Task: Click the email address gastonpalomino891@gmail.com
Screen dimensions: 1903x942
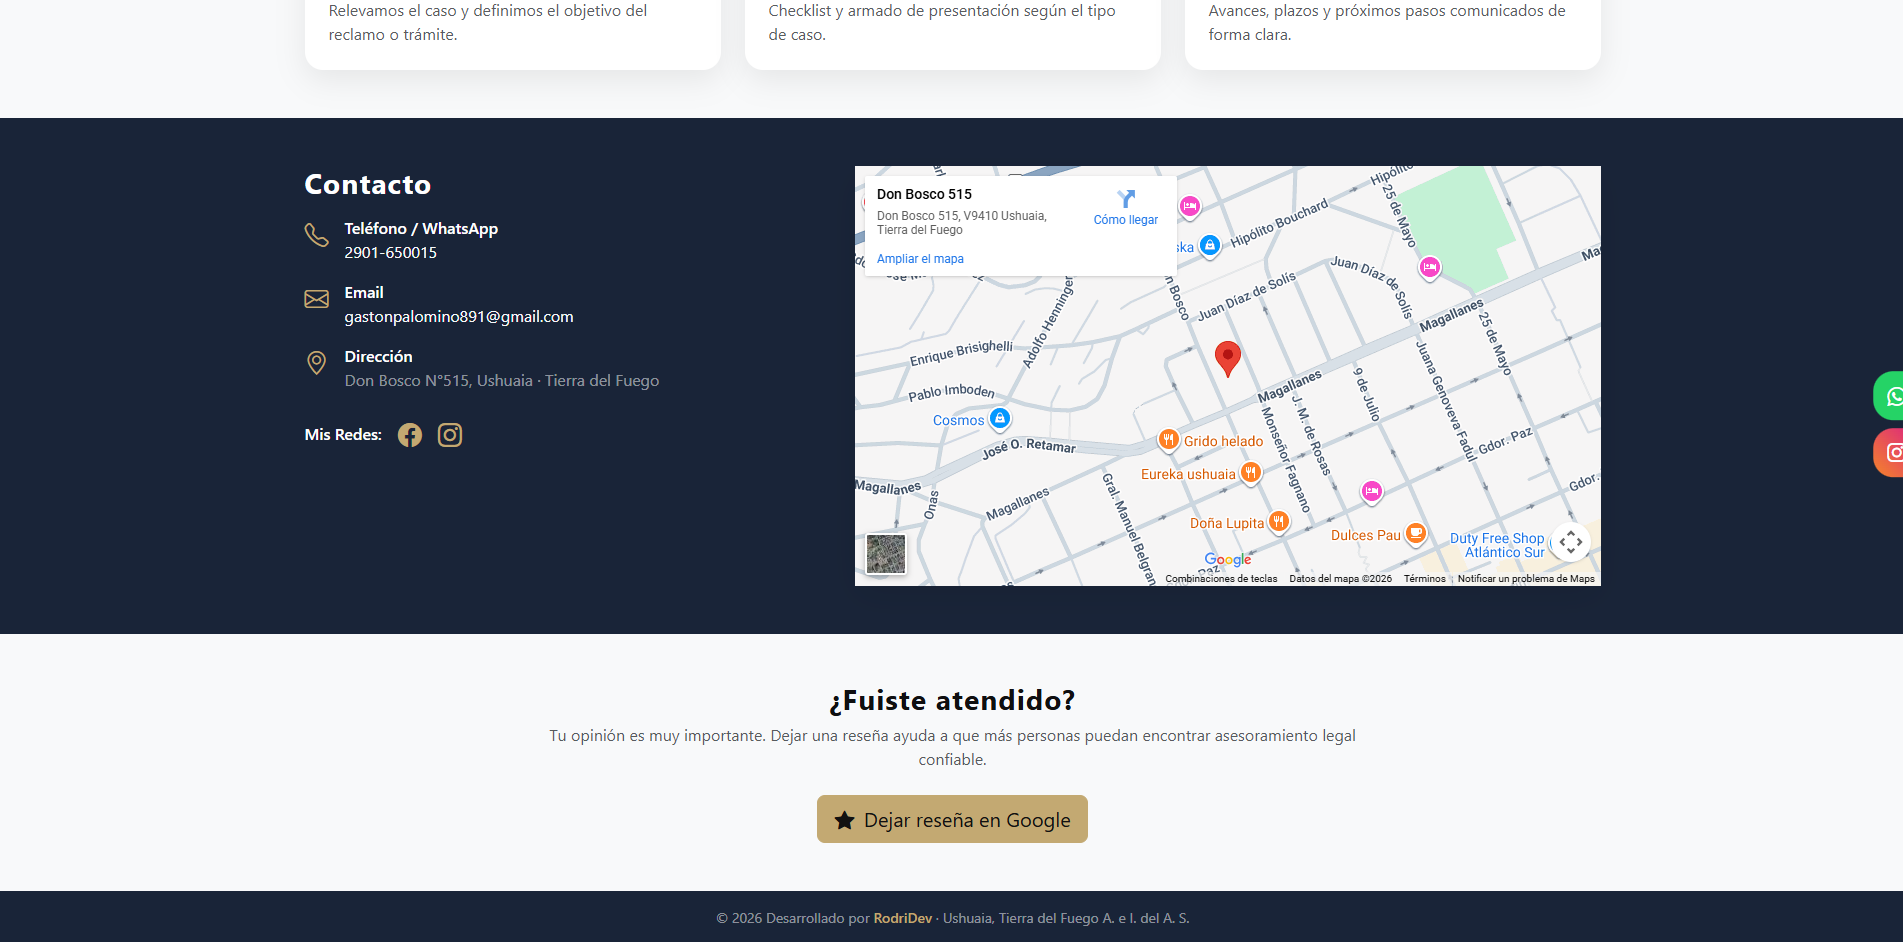Action: (459, 317)
